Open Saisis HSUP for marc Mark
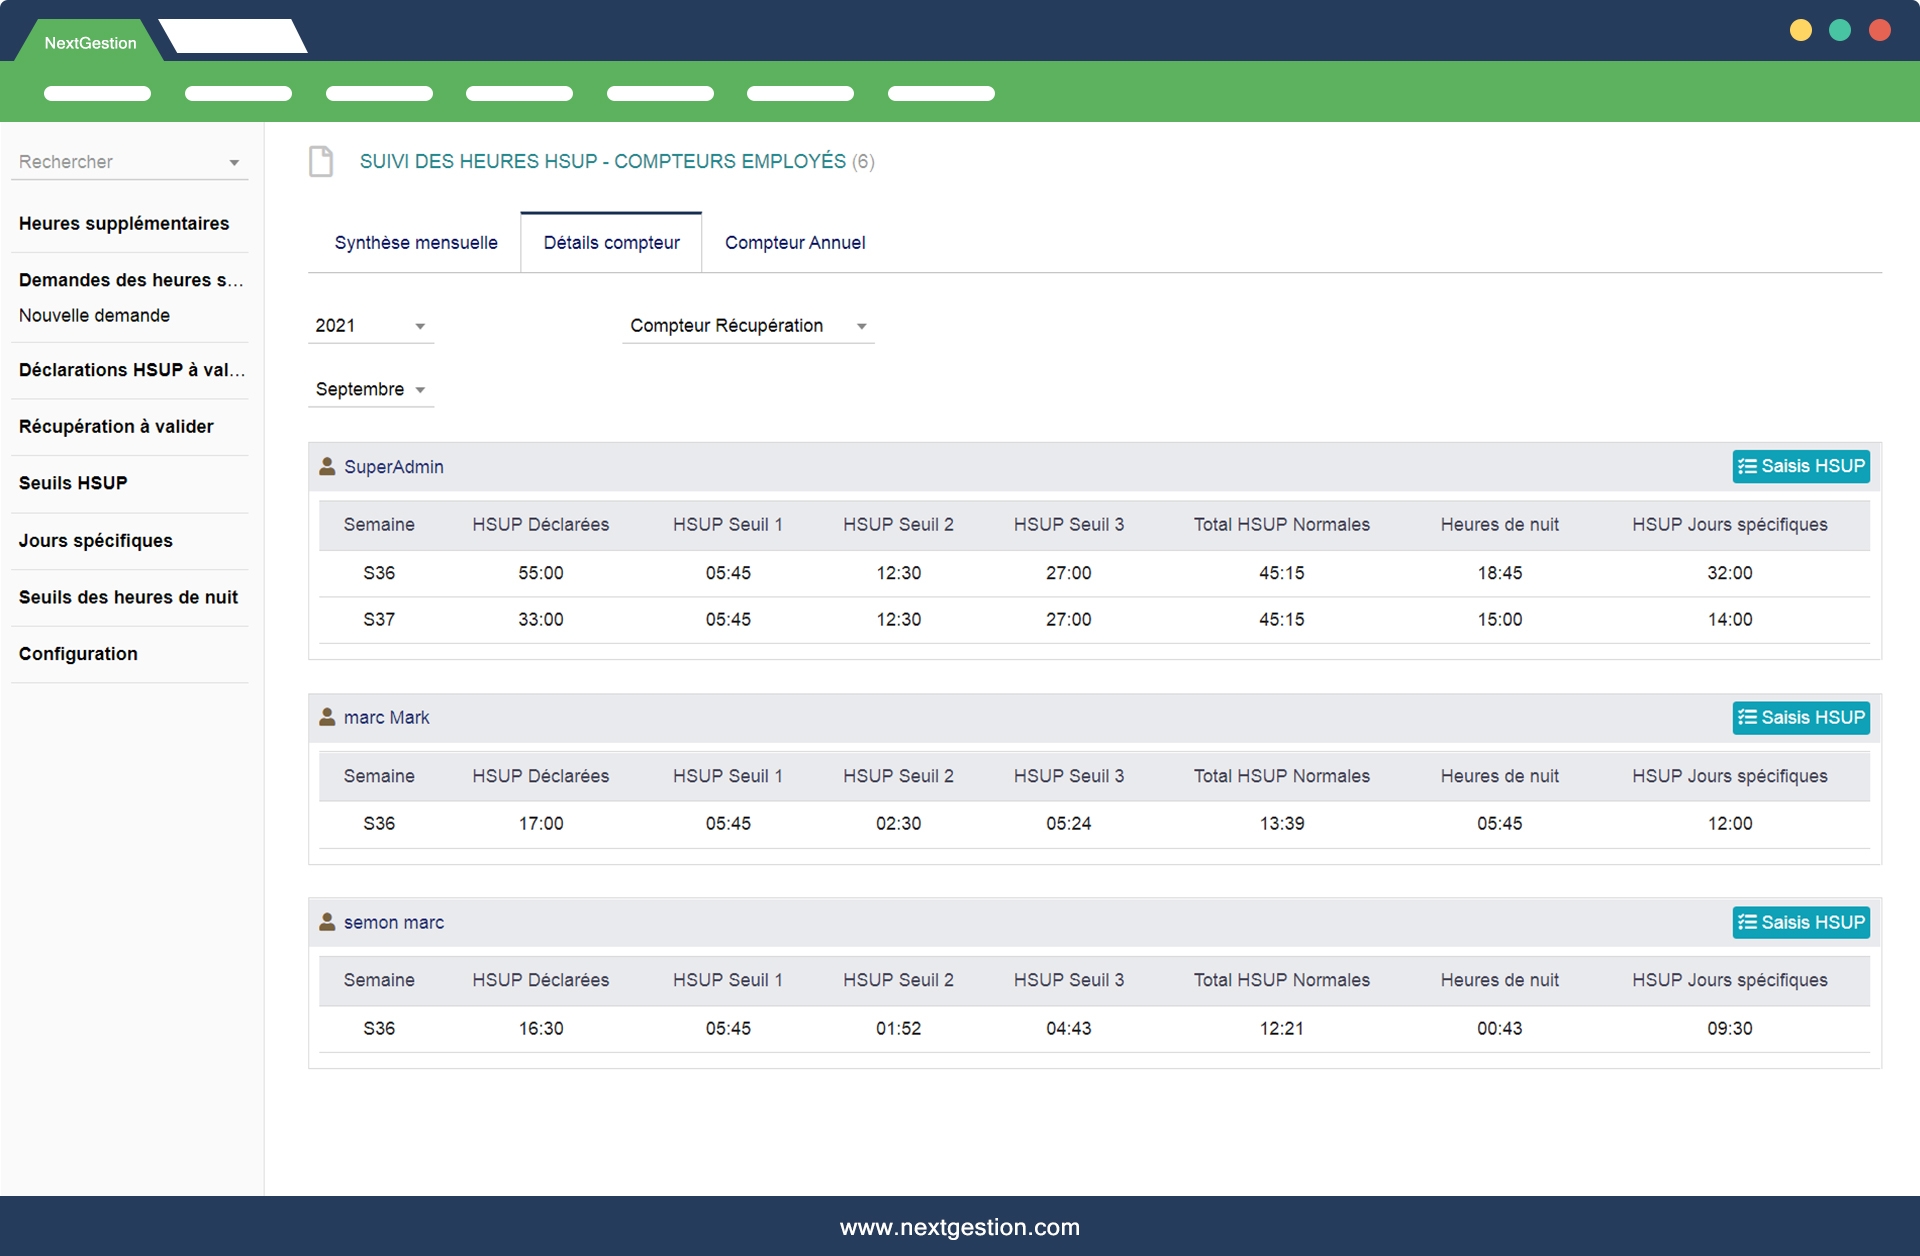Screen dimensions: 1920x1256 1800,718
